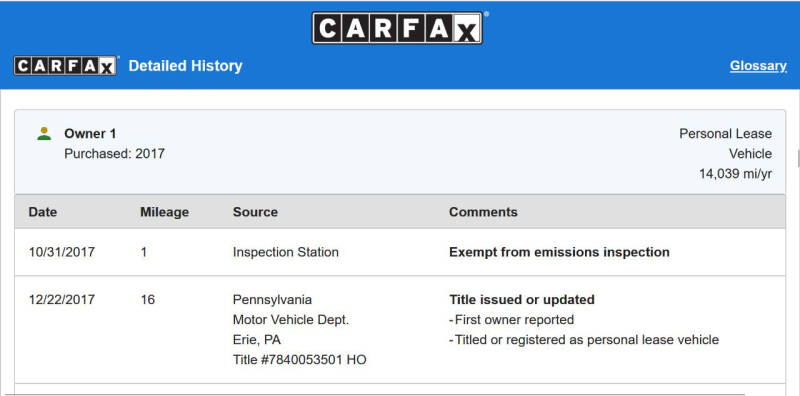Screen dimensions: 800x396
Task: Click the 14,039 mi/yr value
Action: tap(735, 174)
